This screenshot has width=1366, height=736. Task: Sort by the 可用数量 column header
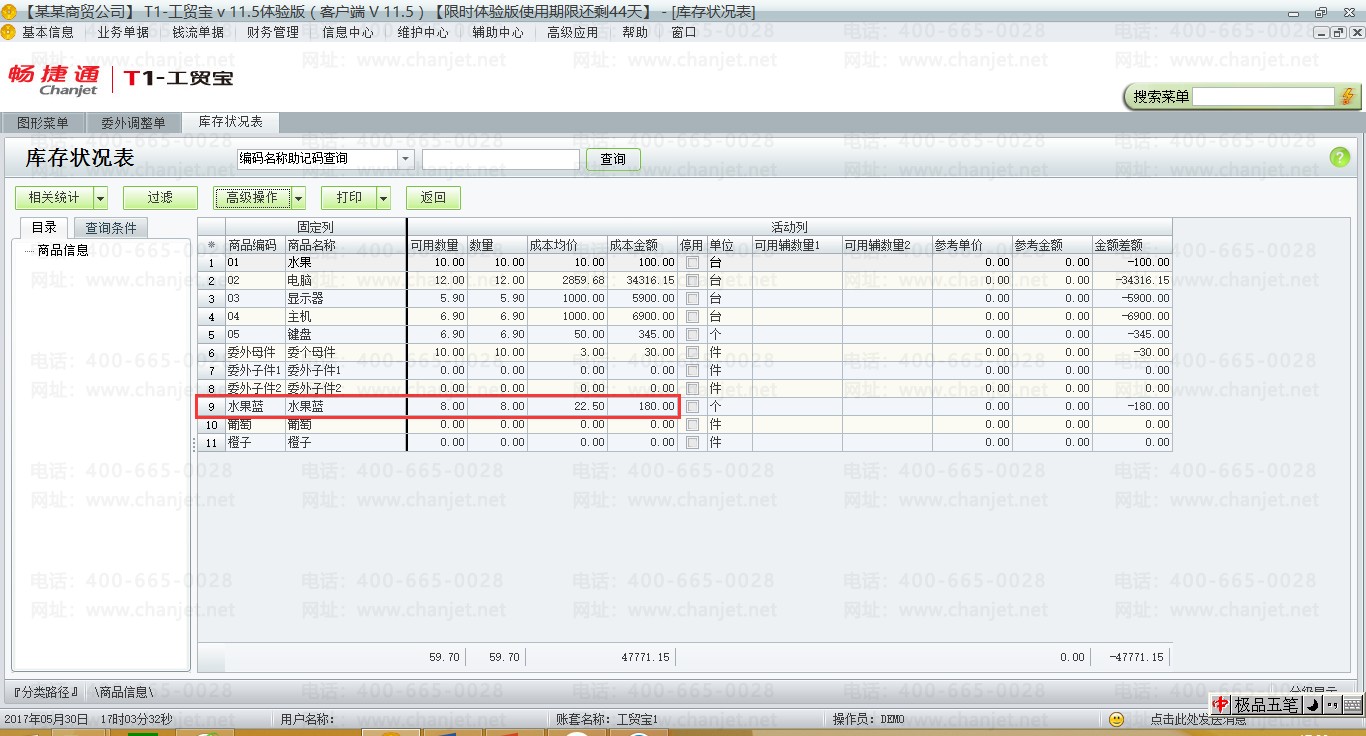[x=438, y=245]
